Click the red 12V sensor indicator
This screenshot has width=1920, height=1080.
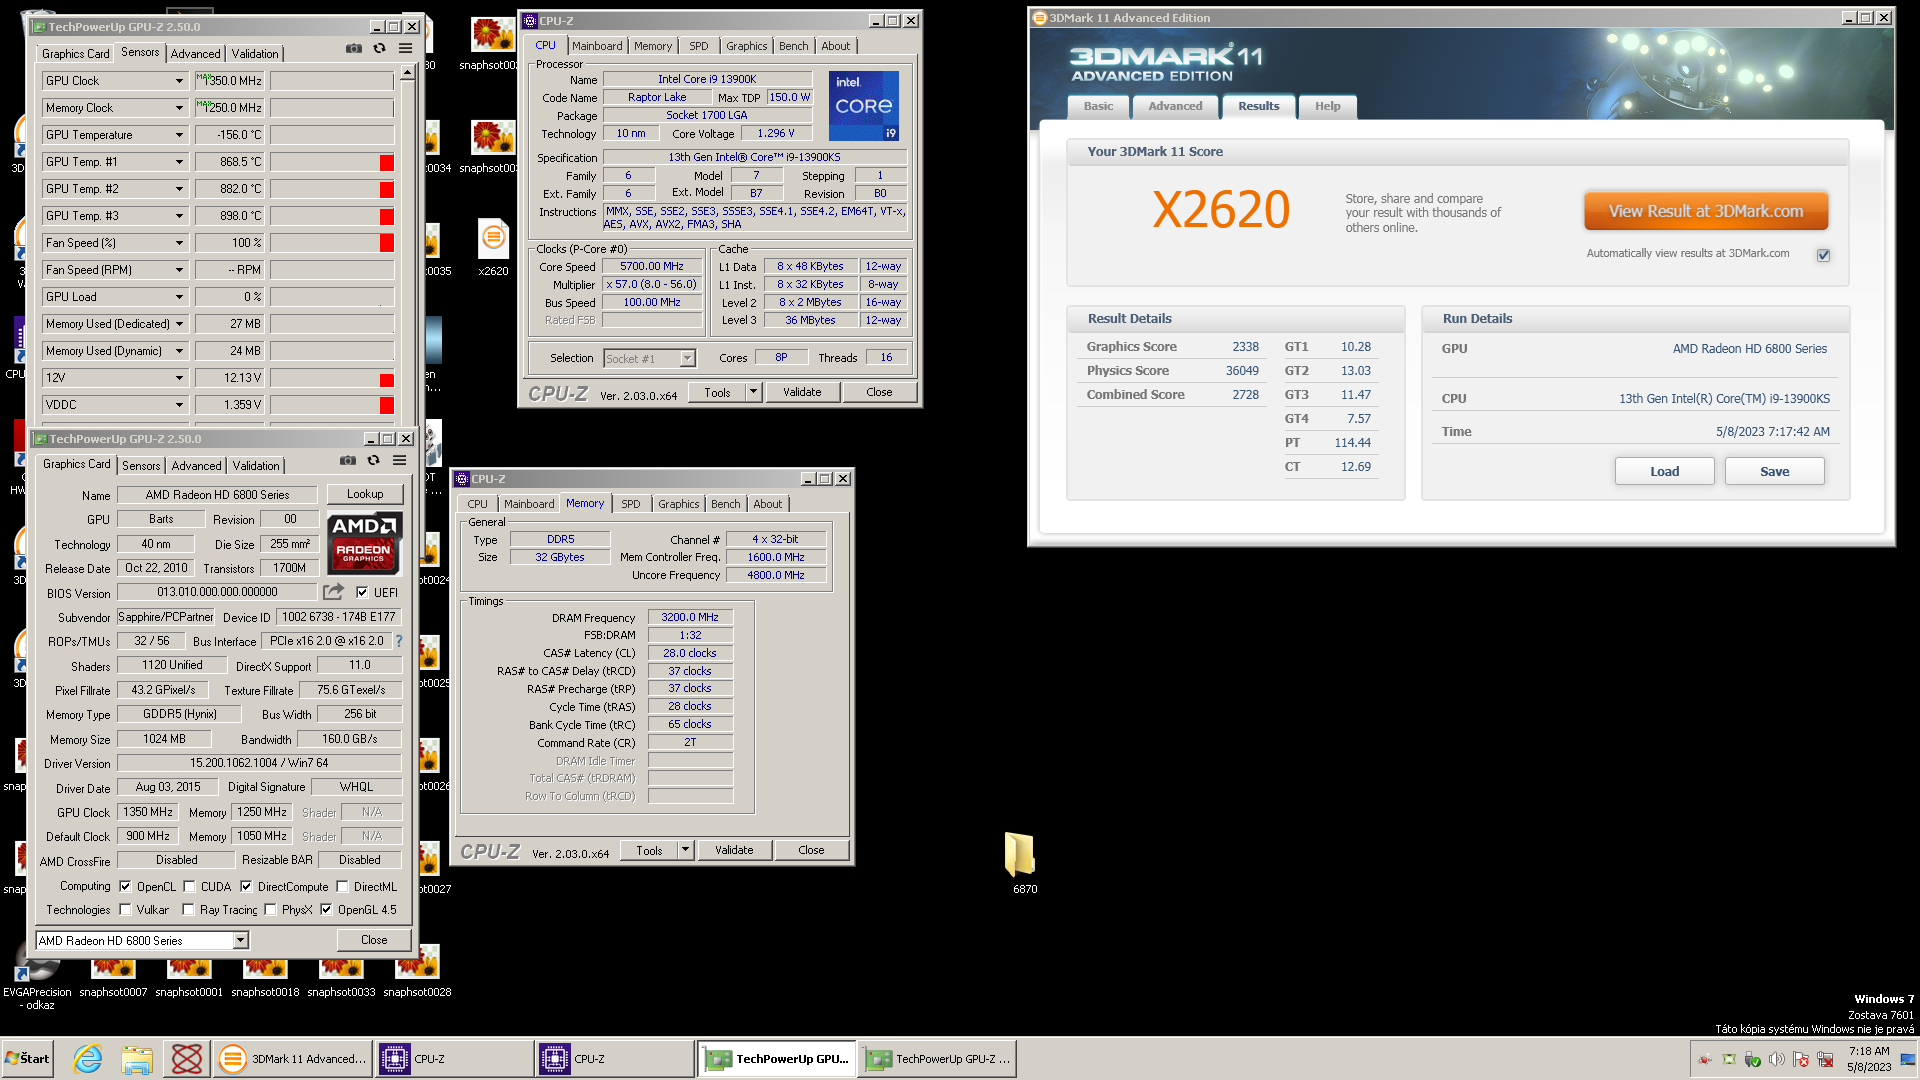(386, 378)
